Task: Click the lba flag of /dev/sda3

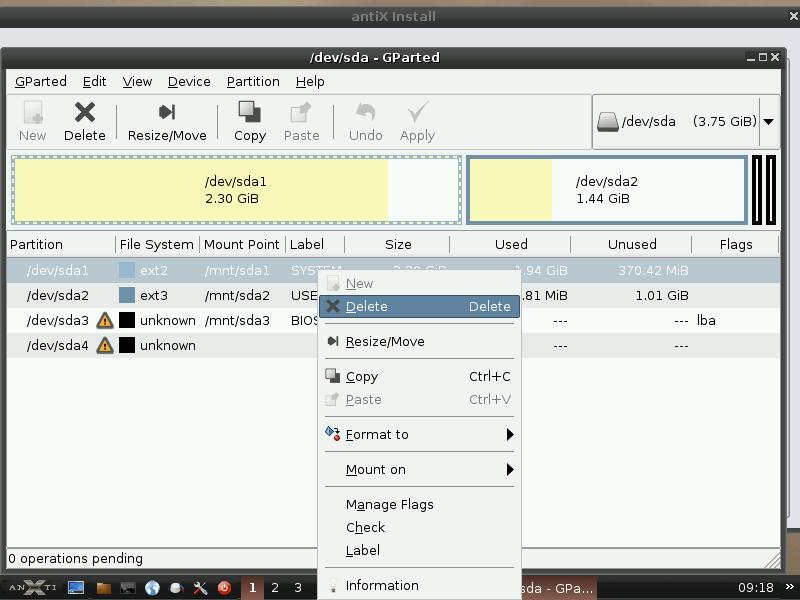Action: (706, 320)
